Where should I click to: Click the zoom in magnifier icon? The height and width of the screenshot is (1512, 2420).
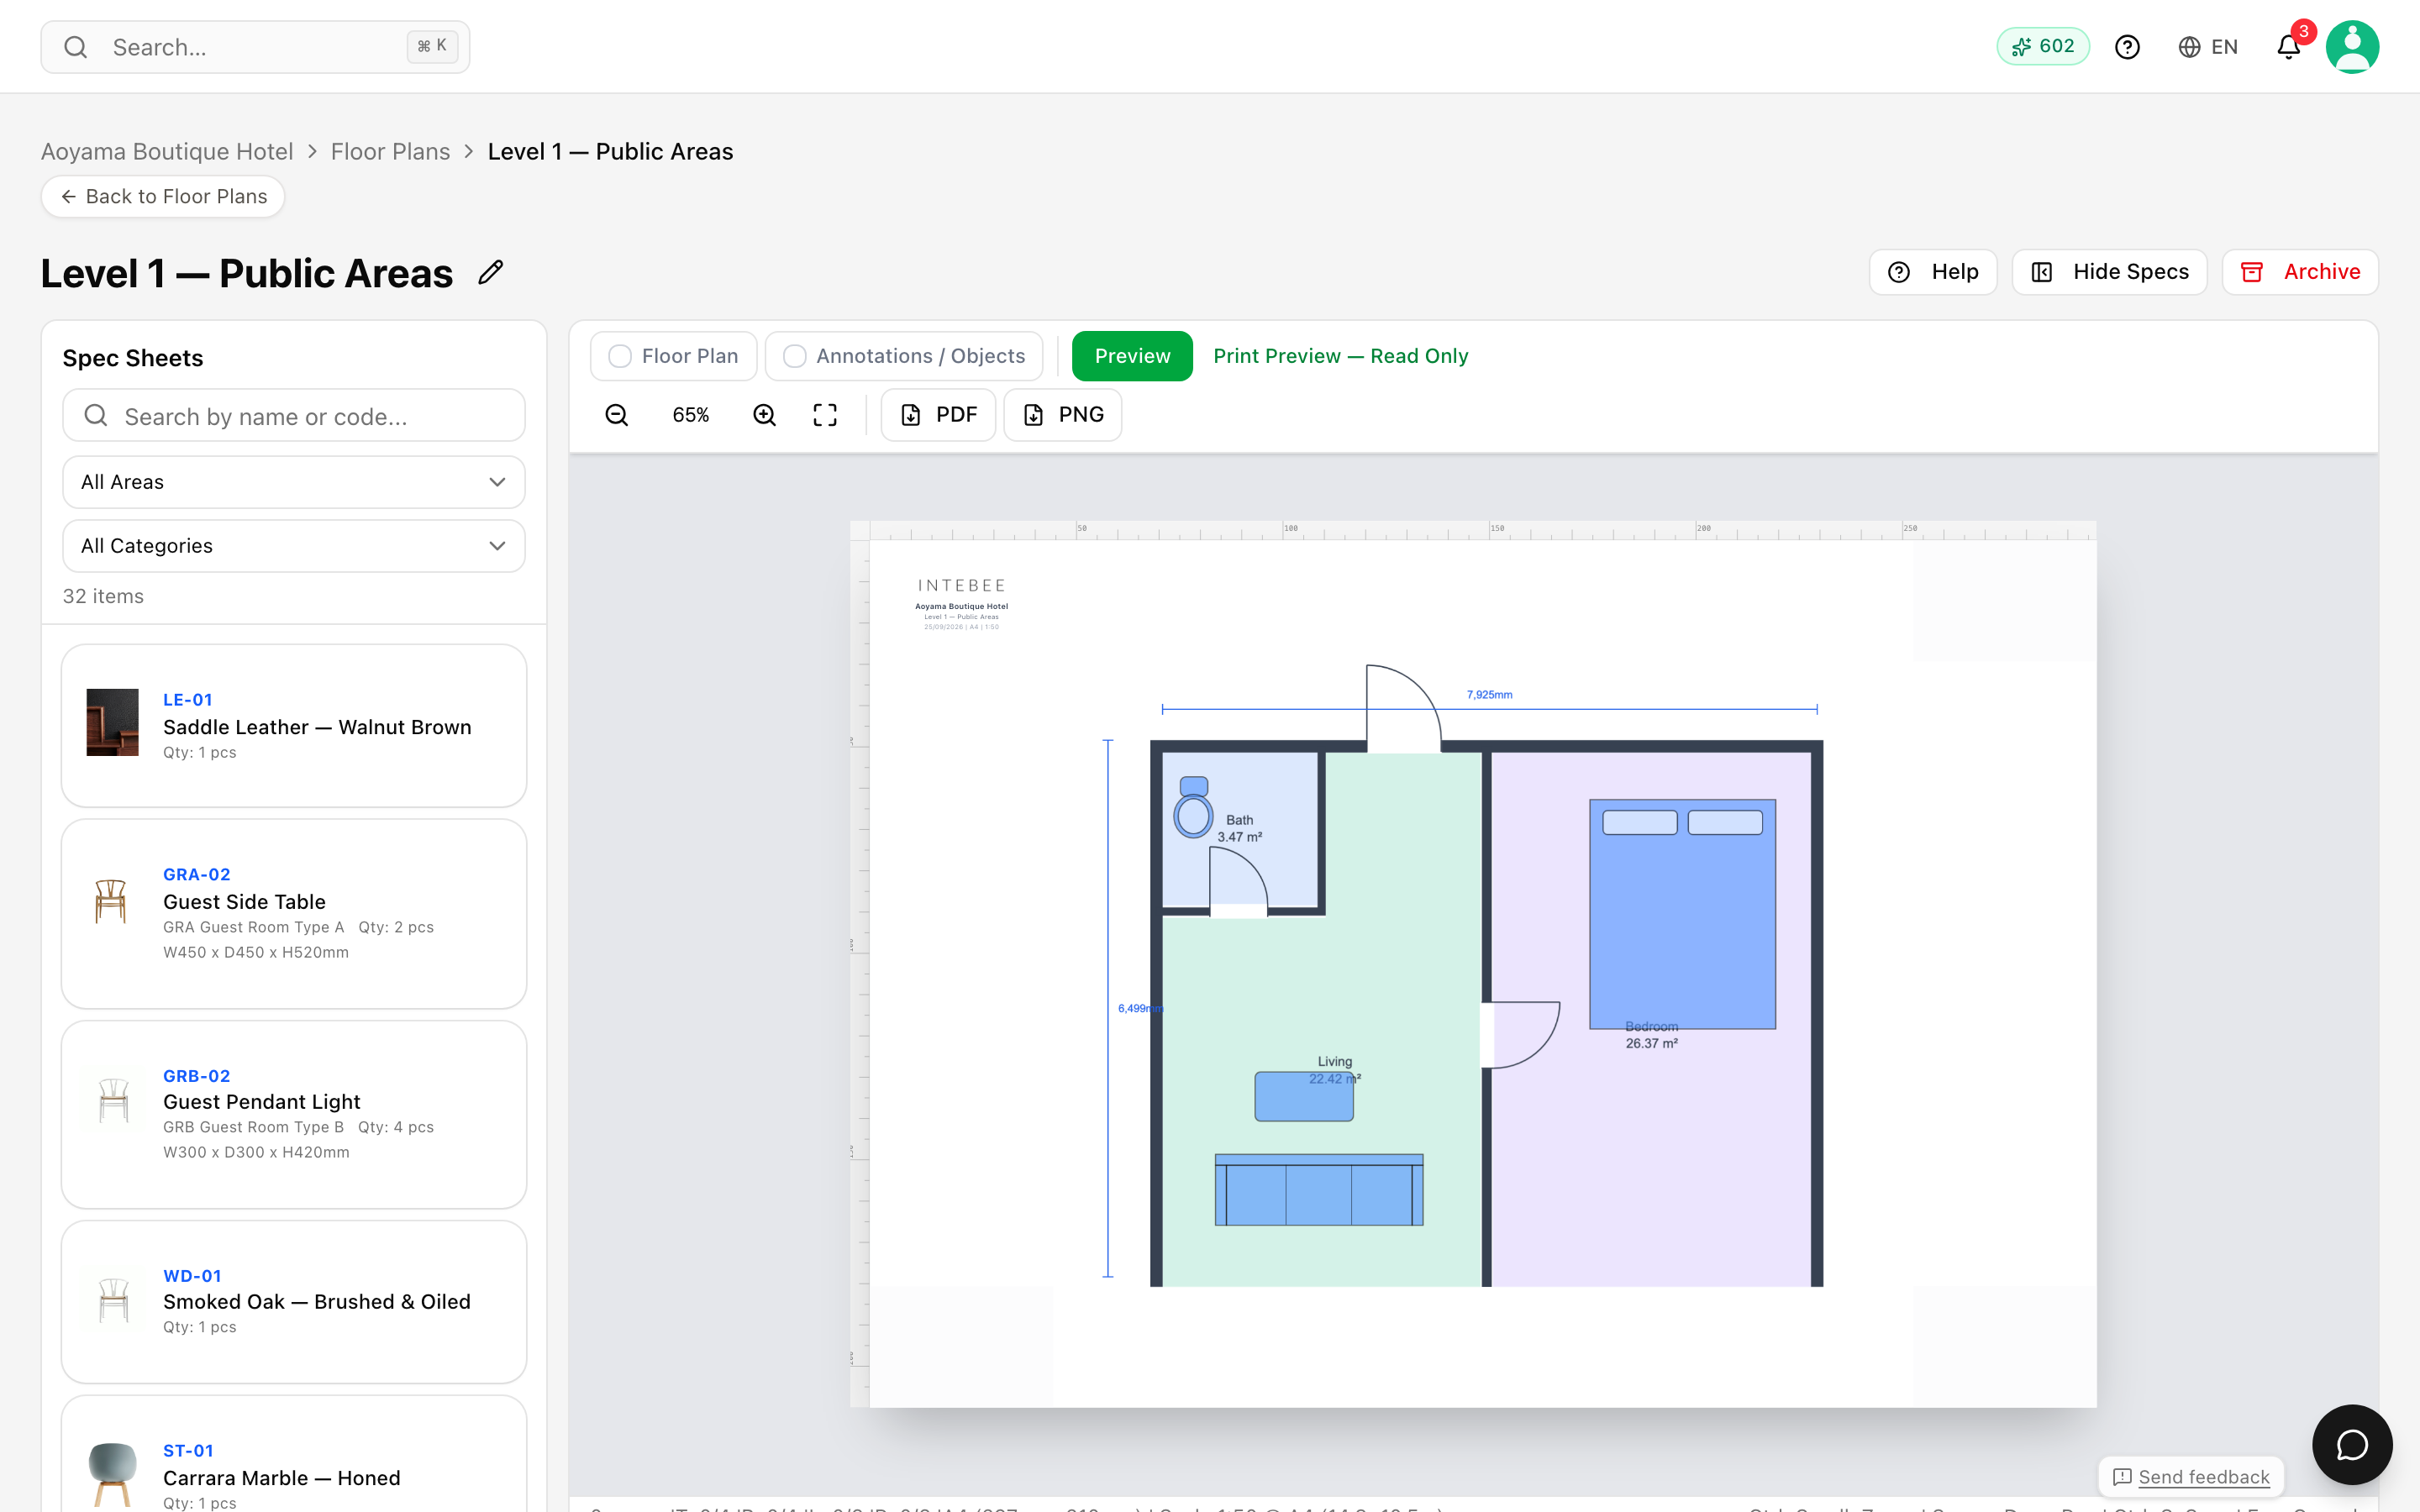(764, 415)
